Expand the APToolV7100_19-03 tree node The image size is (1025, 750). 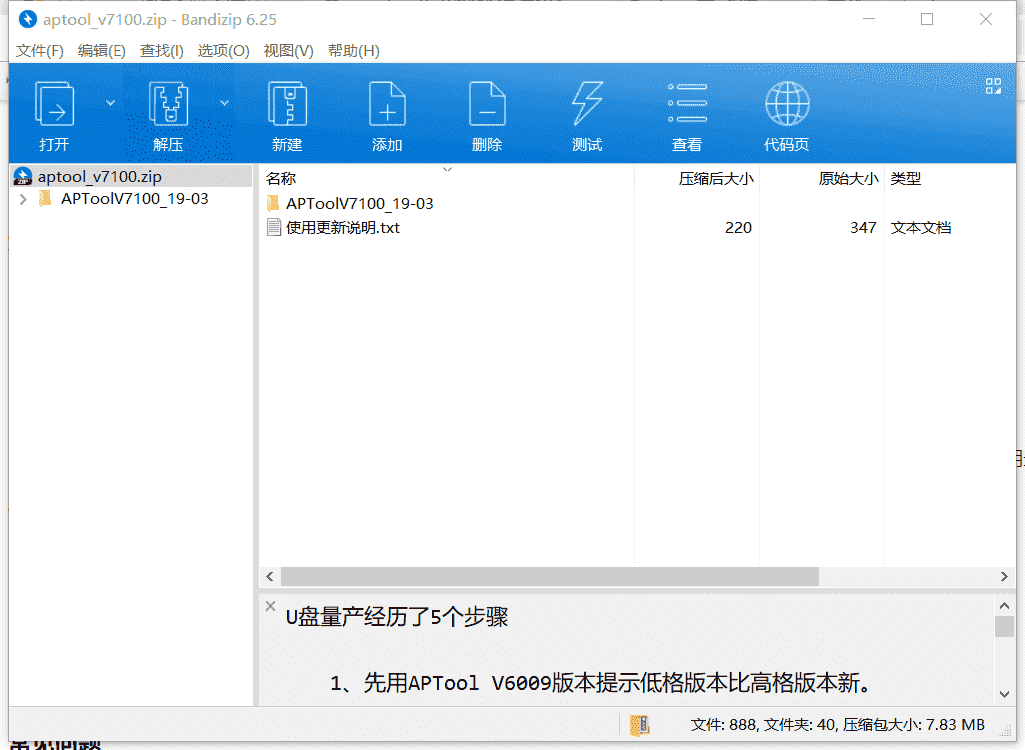click(23, 199)
